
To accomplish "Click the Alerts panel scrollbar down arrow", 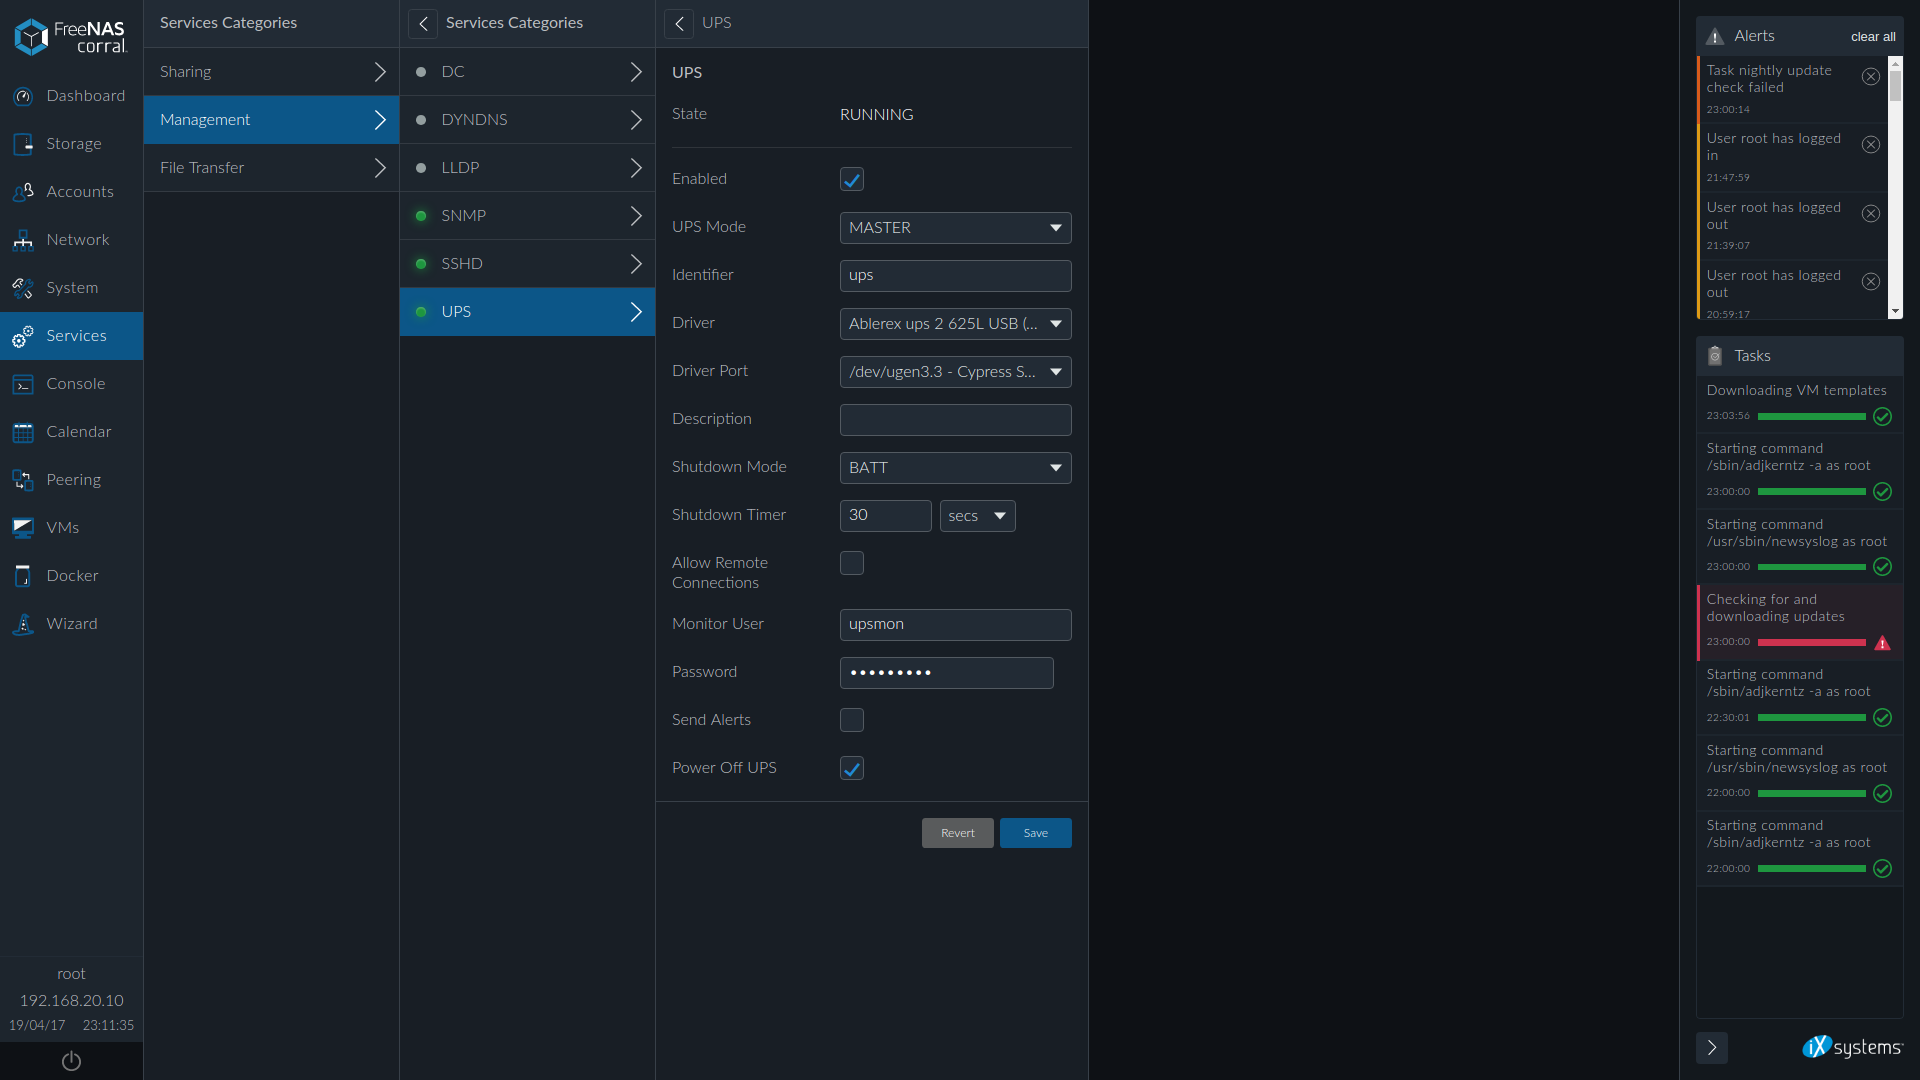I will tap(1895, 312).
